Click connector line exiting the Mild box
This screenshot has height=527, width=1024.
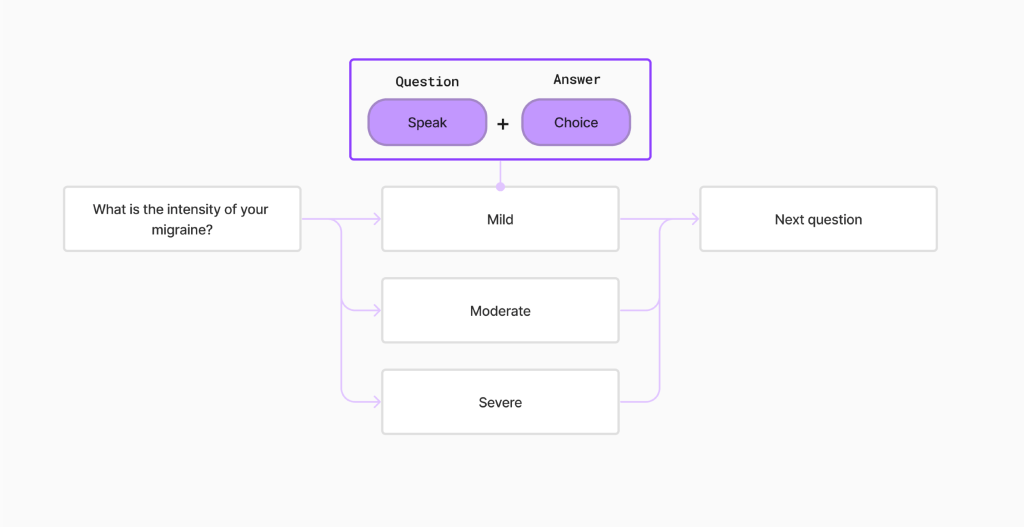point(640,219)
